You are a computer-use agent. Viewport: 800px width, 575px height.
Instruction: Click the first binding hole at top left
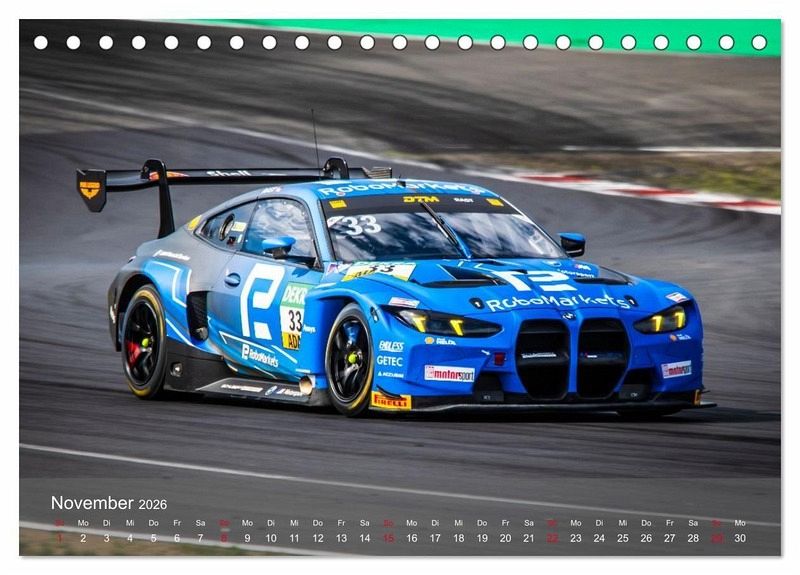click(x=41, y=42)
